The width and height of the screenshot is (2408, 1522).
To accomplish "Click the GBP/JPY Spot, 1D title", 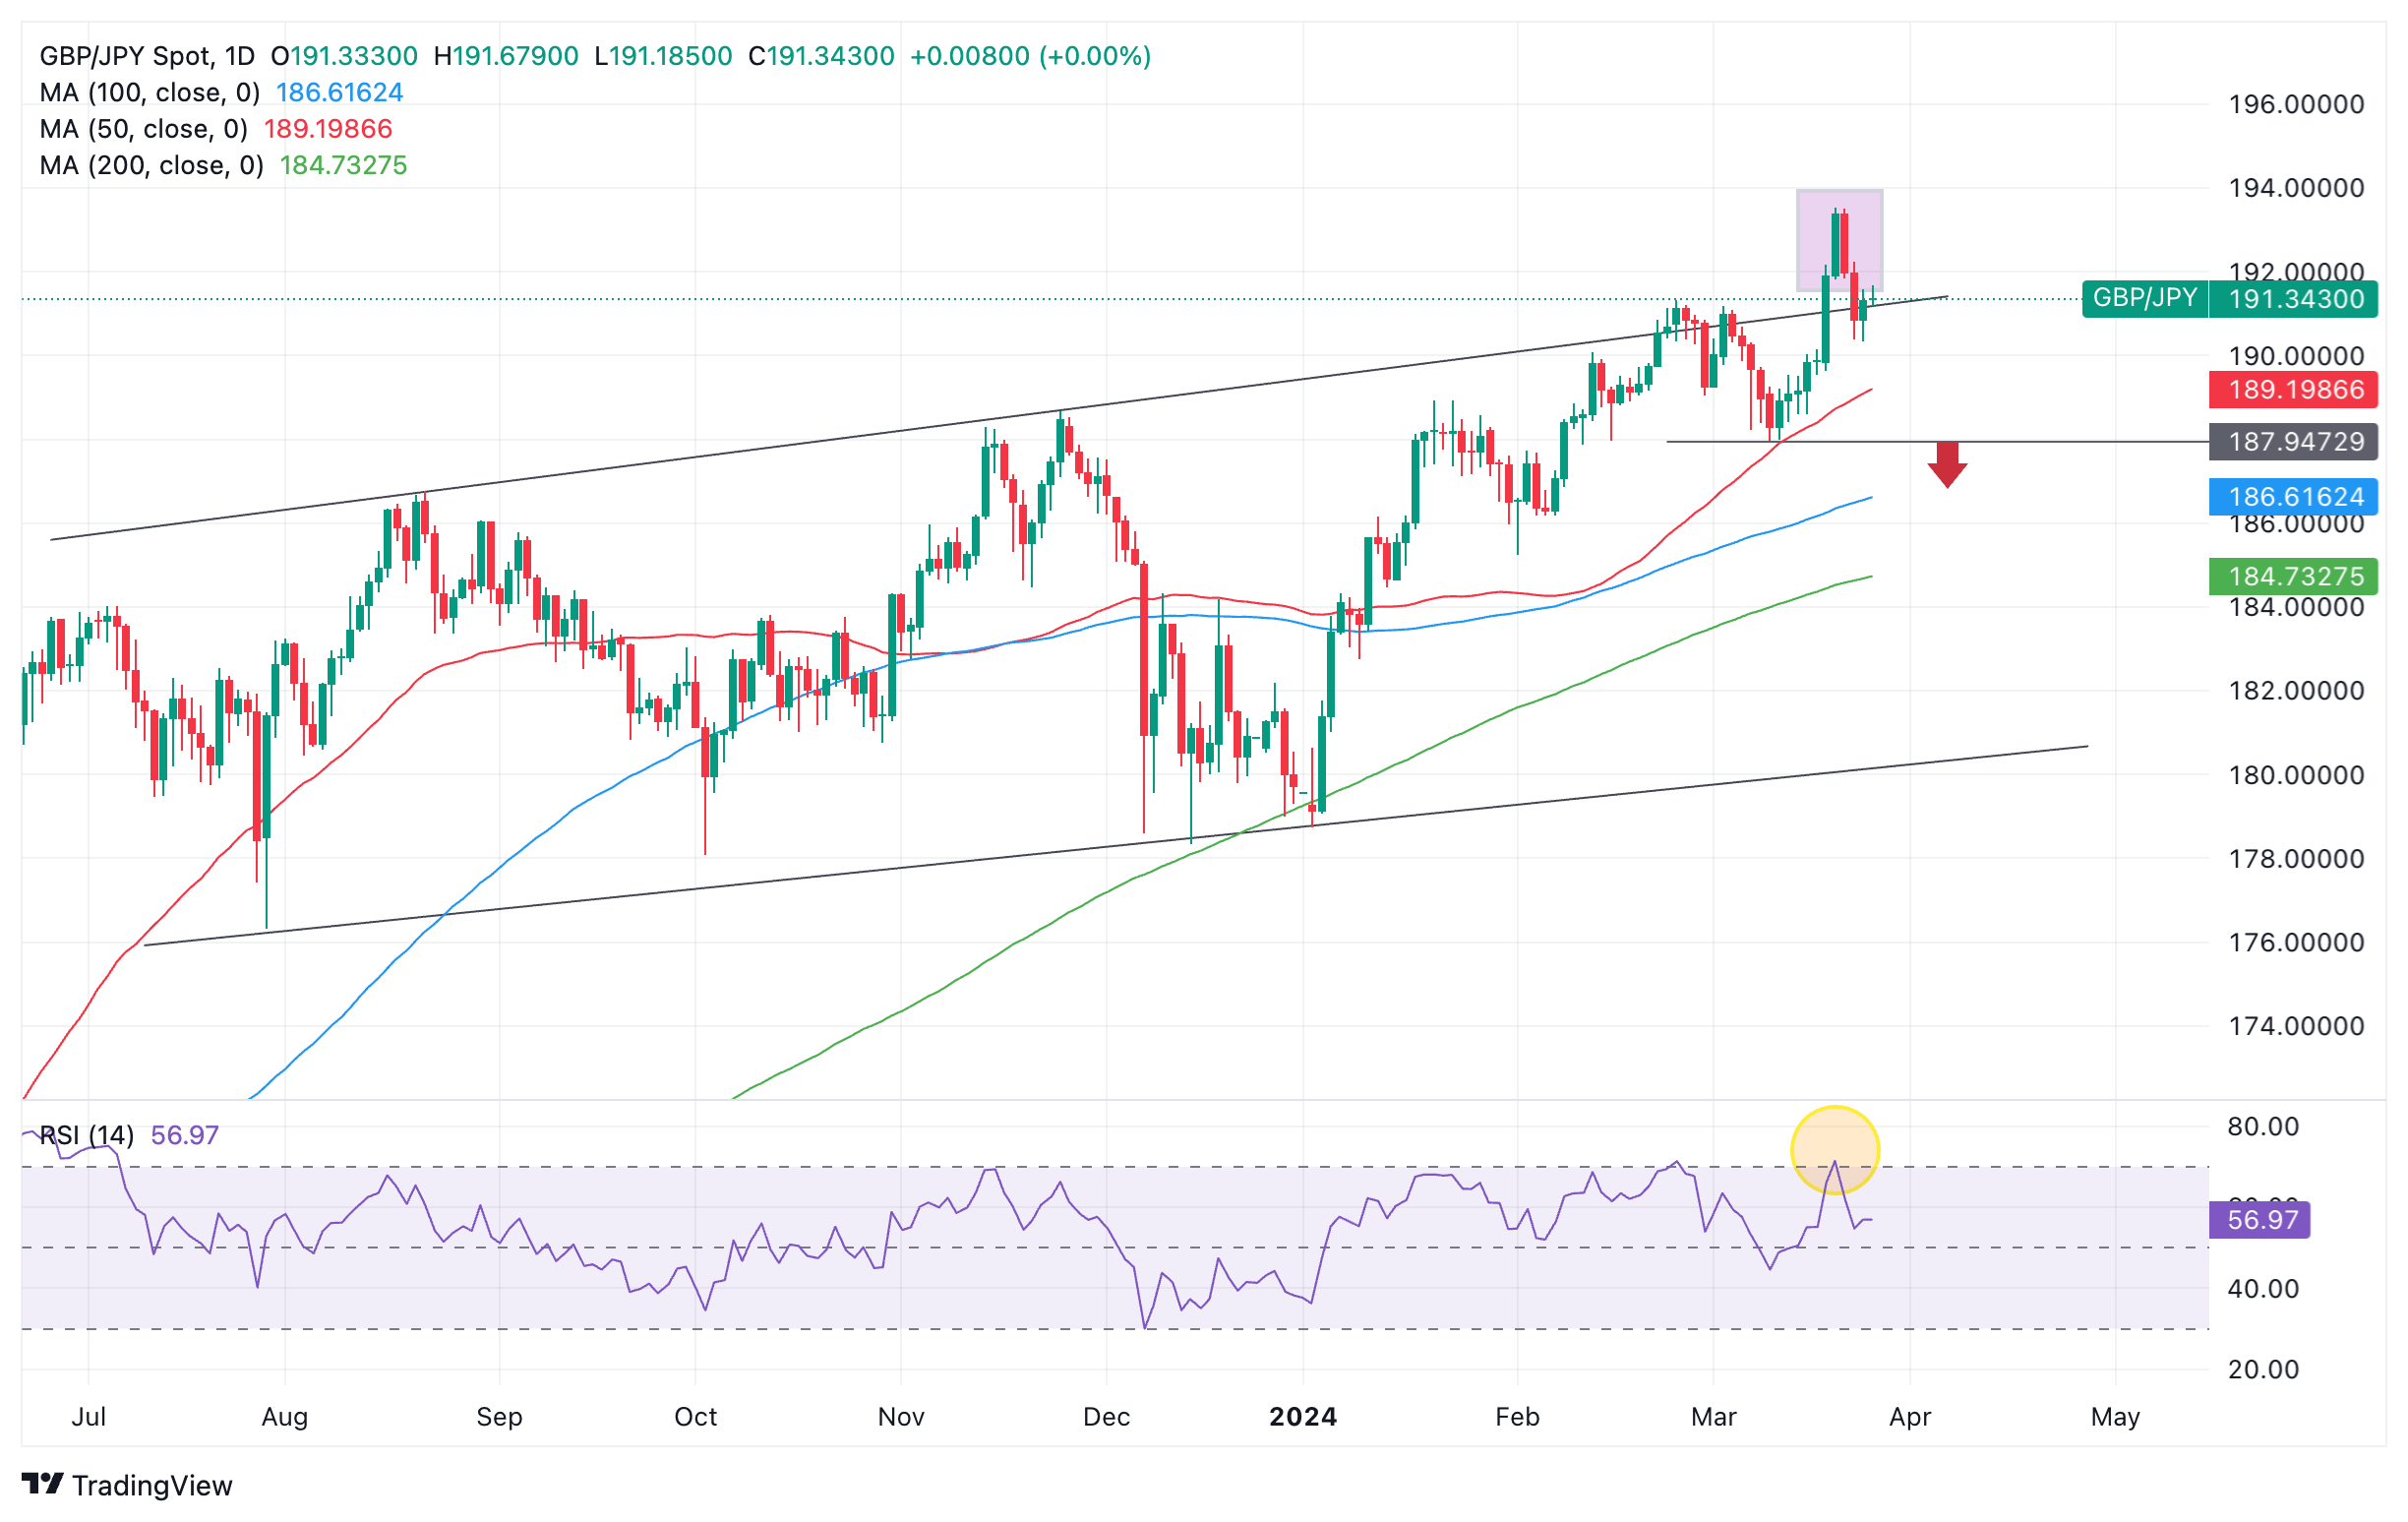I will [x=147, y=56].
